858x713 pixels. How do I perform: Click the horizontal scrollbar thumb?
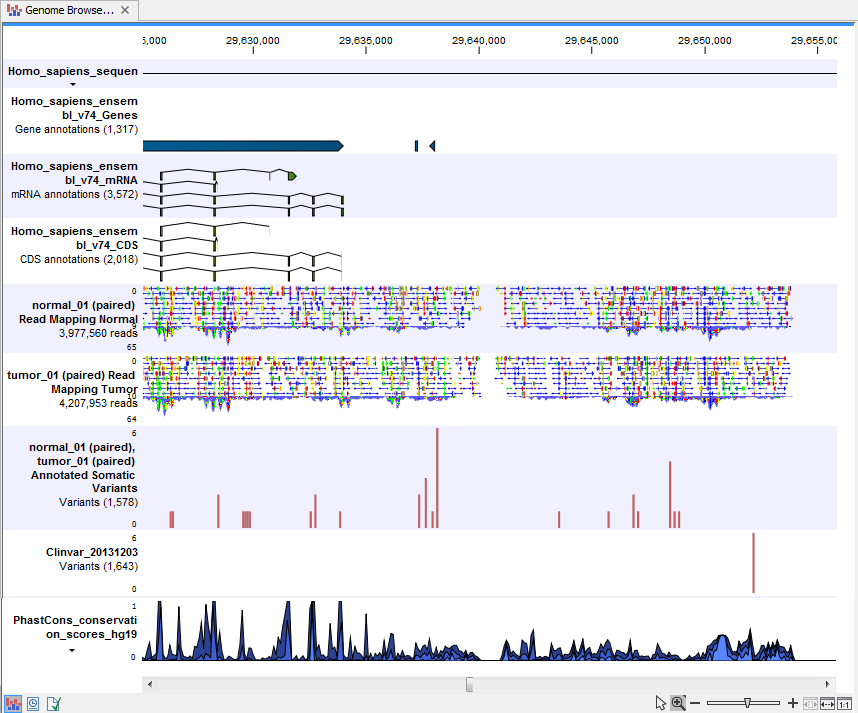(470, 684)
